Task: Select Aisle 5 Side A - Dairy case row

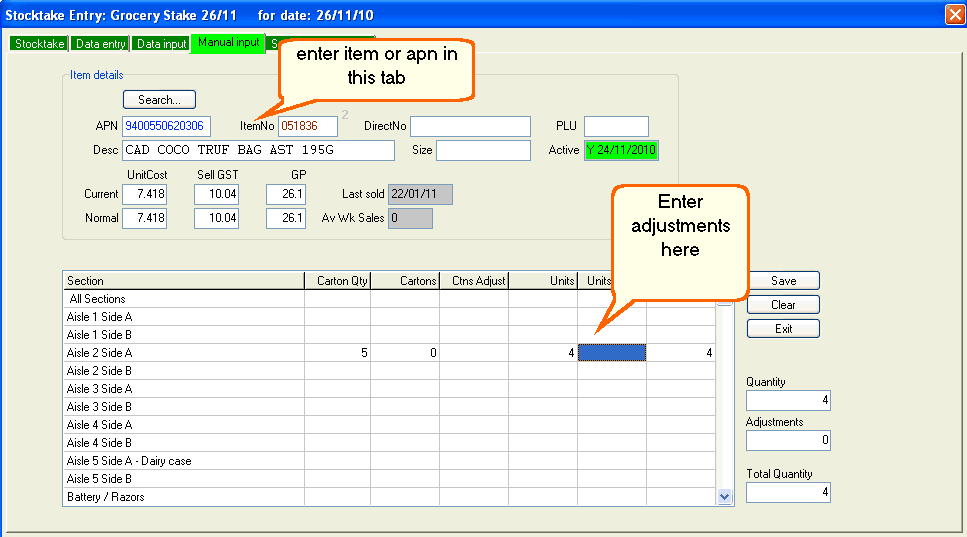Action: (x=389, y=461)
